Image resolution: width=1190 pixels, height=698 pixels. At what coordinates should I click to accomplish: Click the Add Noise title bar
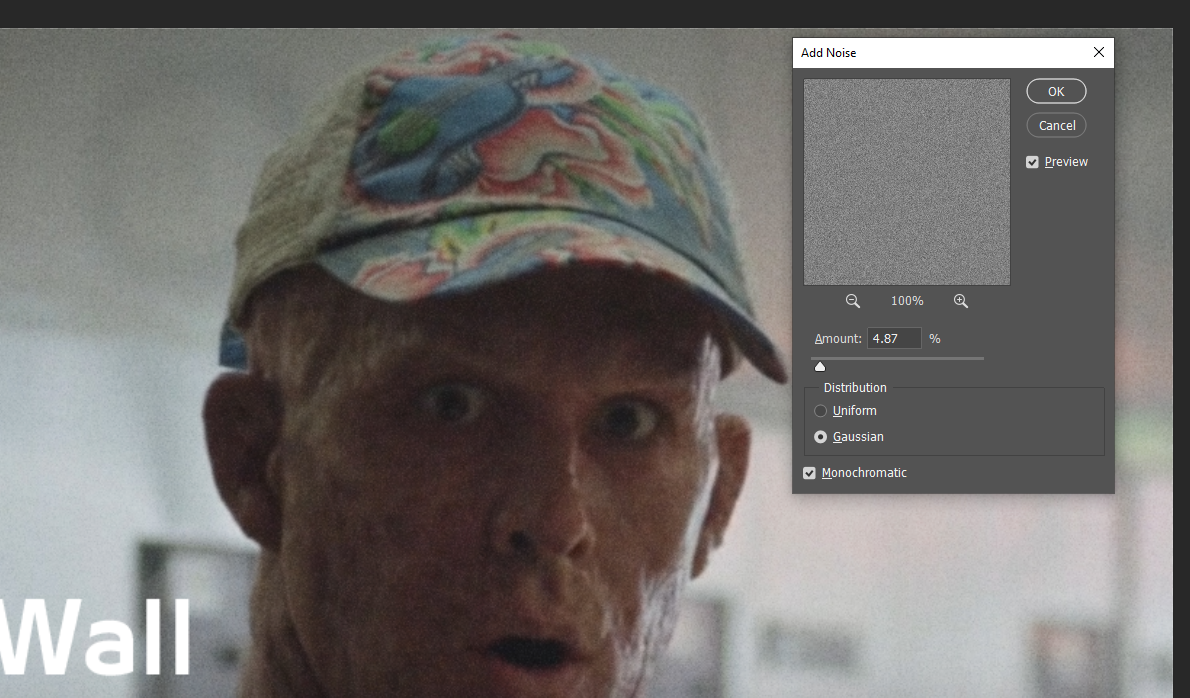(941, 52)
